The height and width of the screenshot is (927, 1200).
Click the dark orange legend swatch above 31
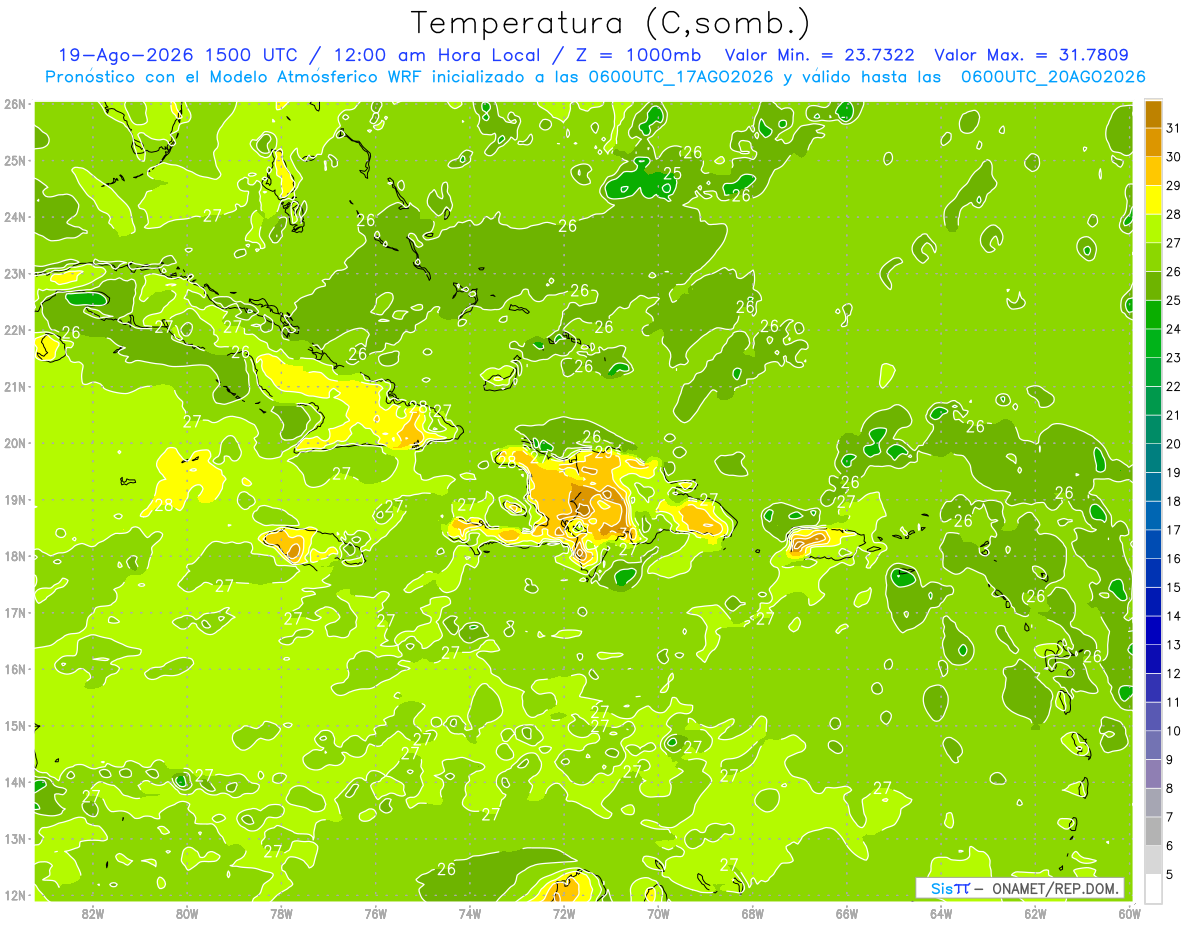[1153, 114]
